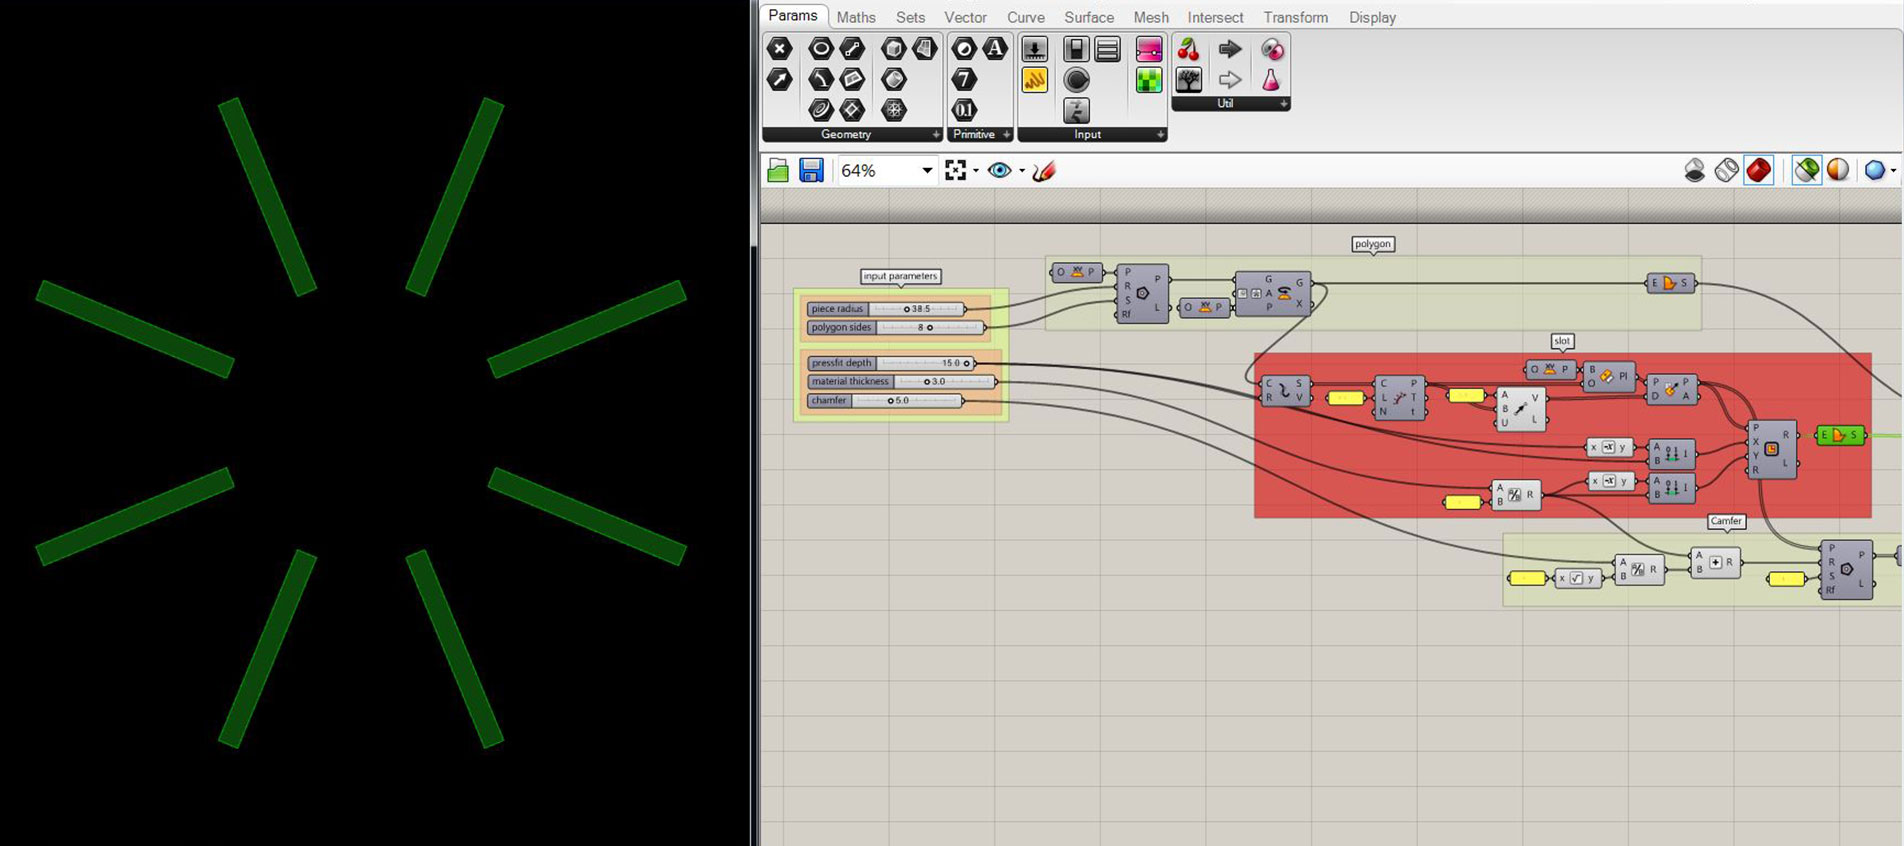The height and width of the screenshot is (846, 1904).
Task: Go to the Curve tab
Action: click(1026, 17)
